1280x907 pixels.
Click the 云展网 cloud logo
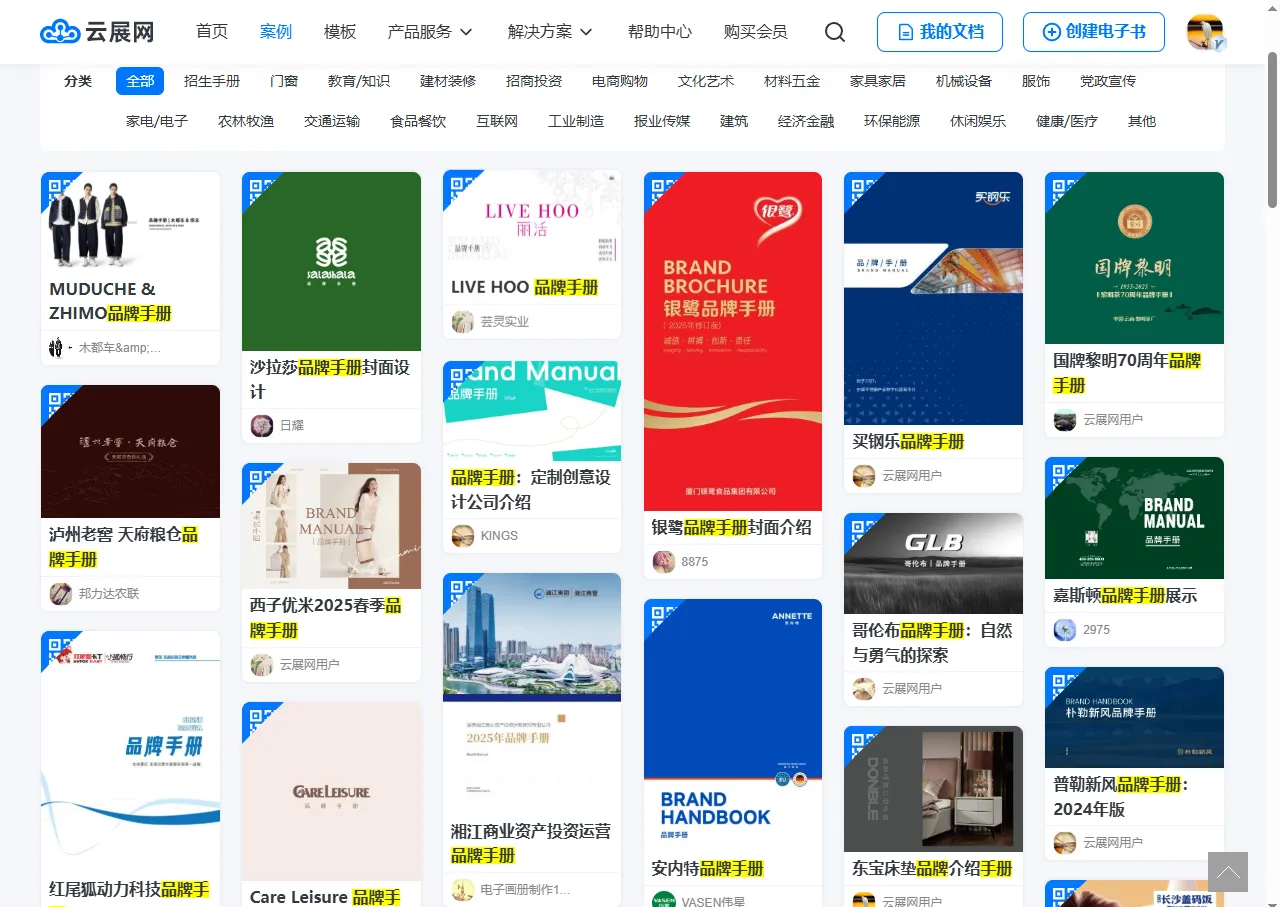click(97, 32)
